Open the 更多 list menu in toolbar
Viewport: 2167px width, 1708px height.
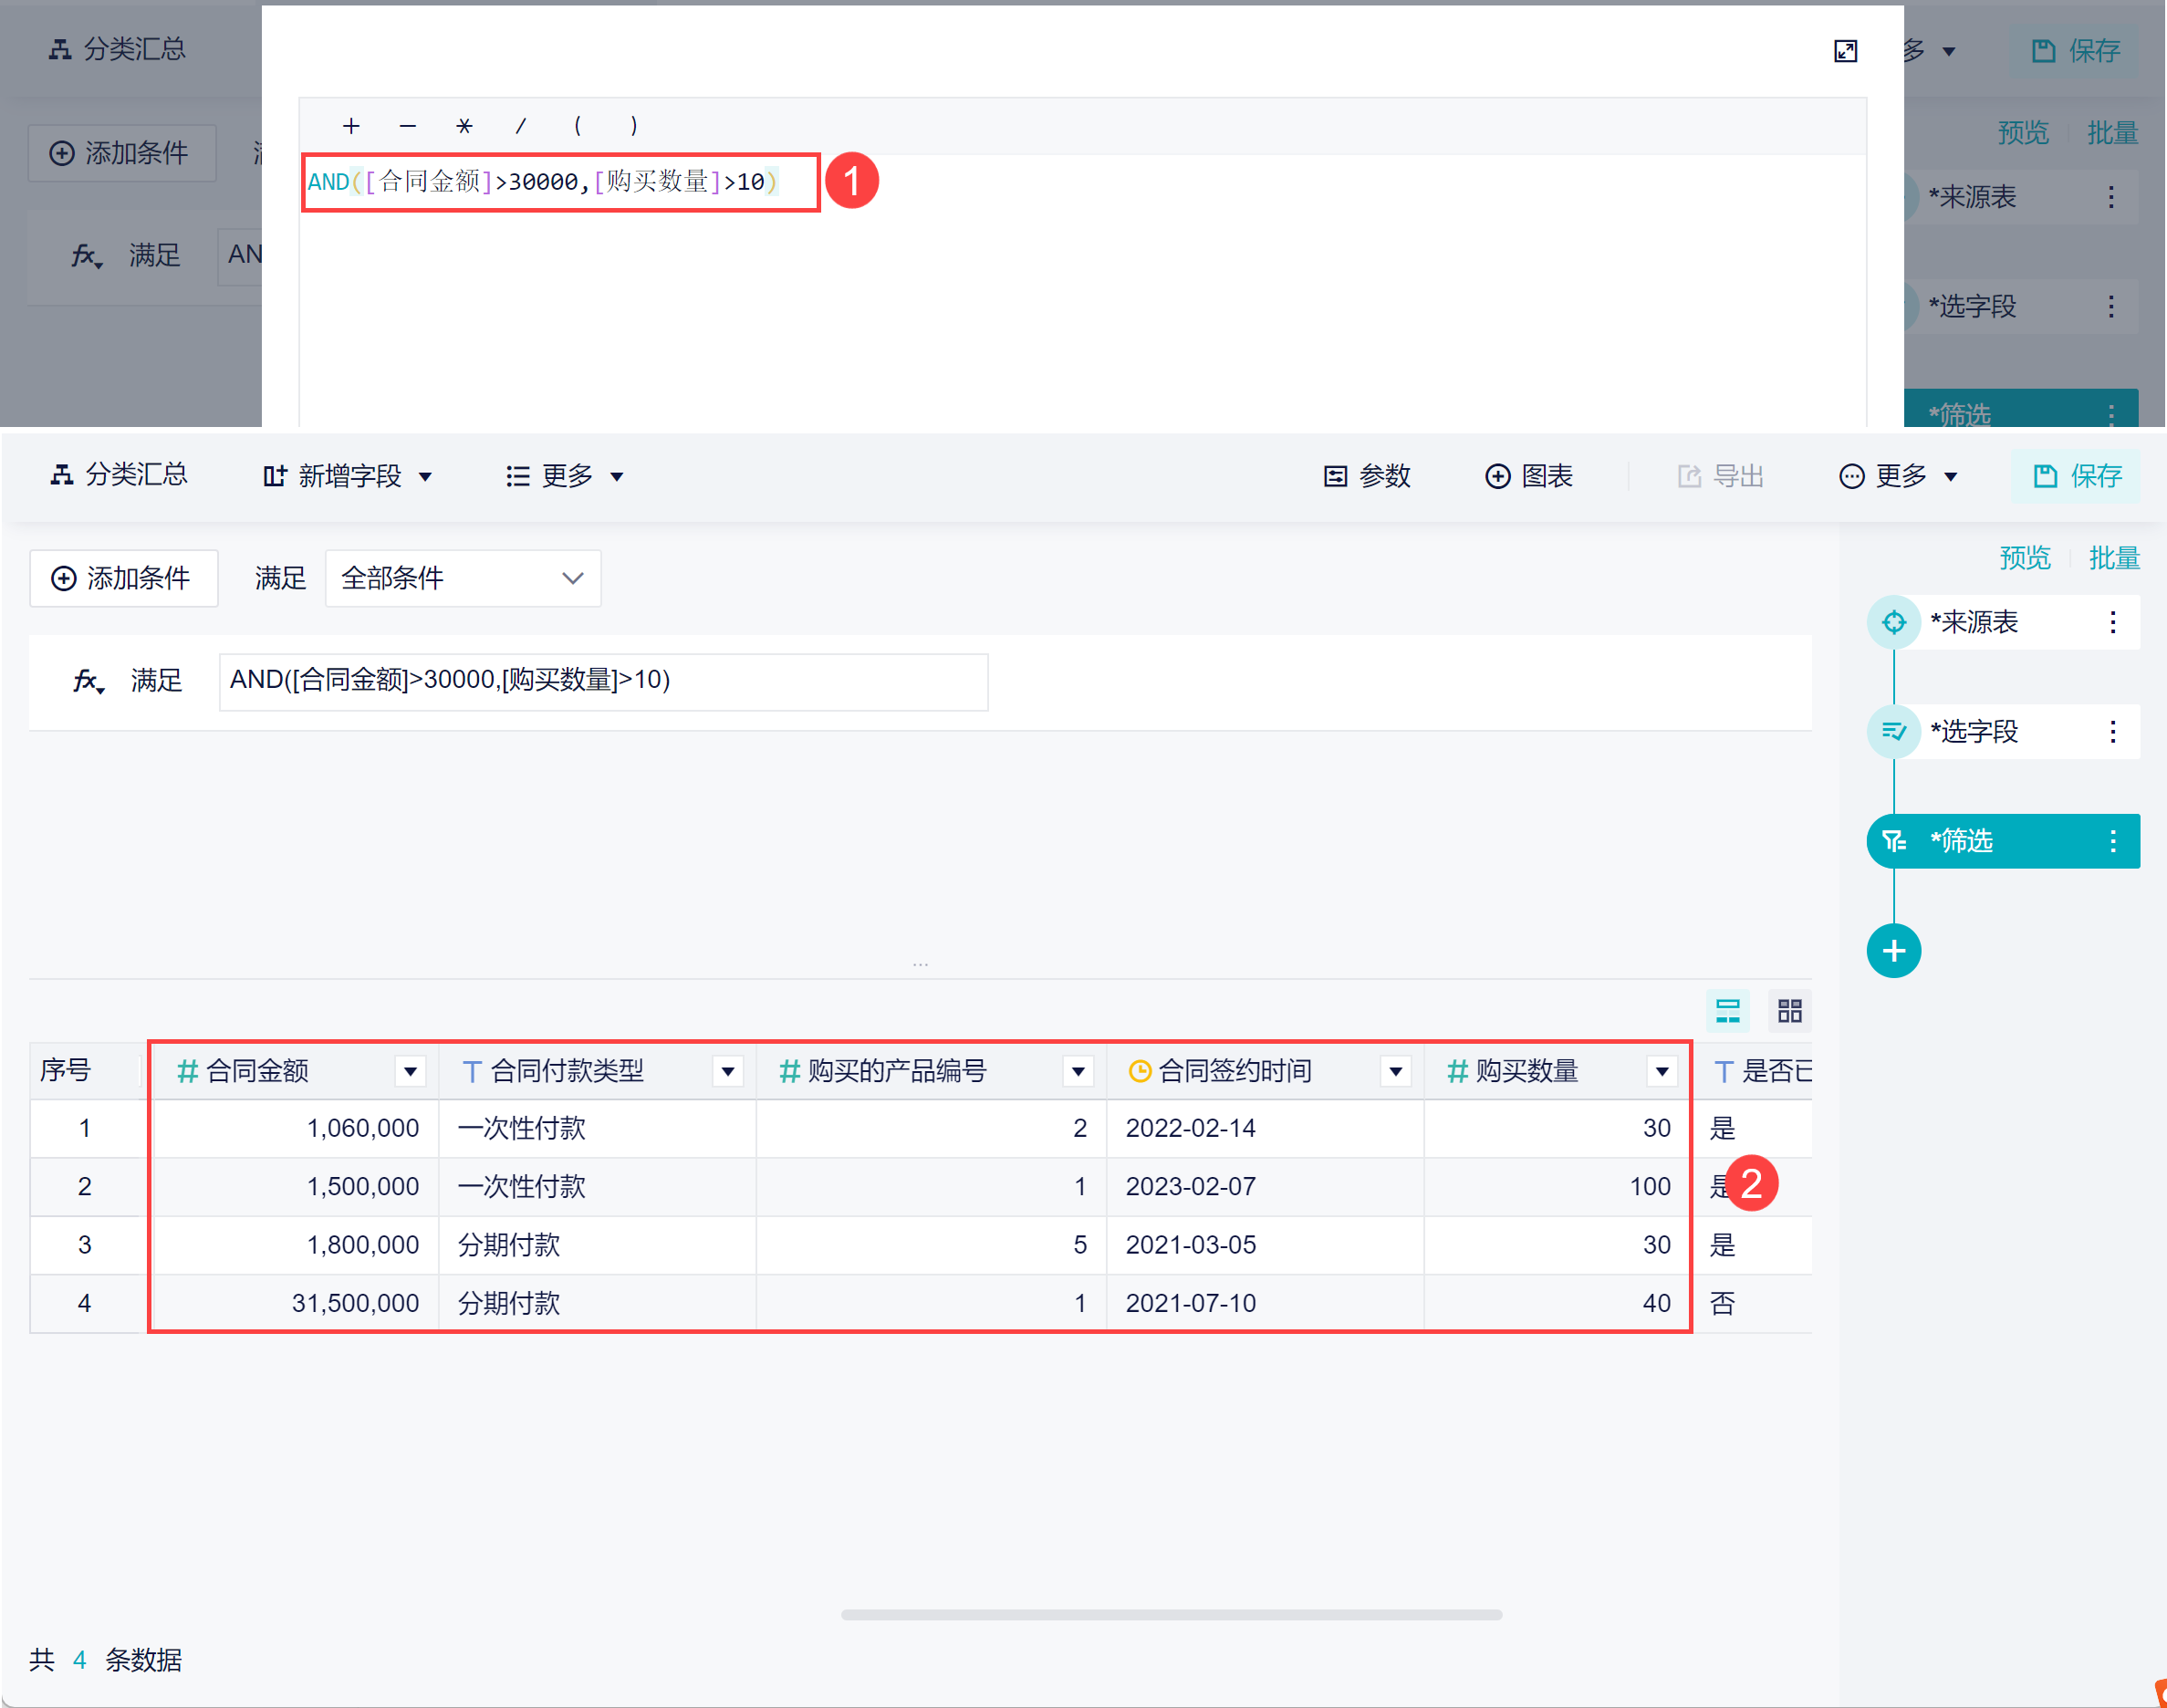pyautogui.click(x=564, y=476)
